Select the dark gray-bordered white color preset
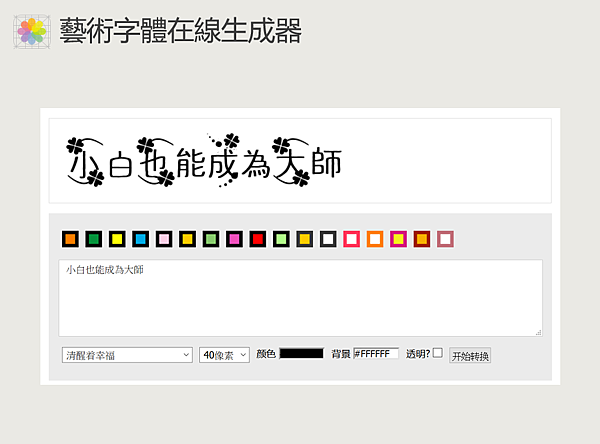The image size is (600, 444). point(328,239)
